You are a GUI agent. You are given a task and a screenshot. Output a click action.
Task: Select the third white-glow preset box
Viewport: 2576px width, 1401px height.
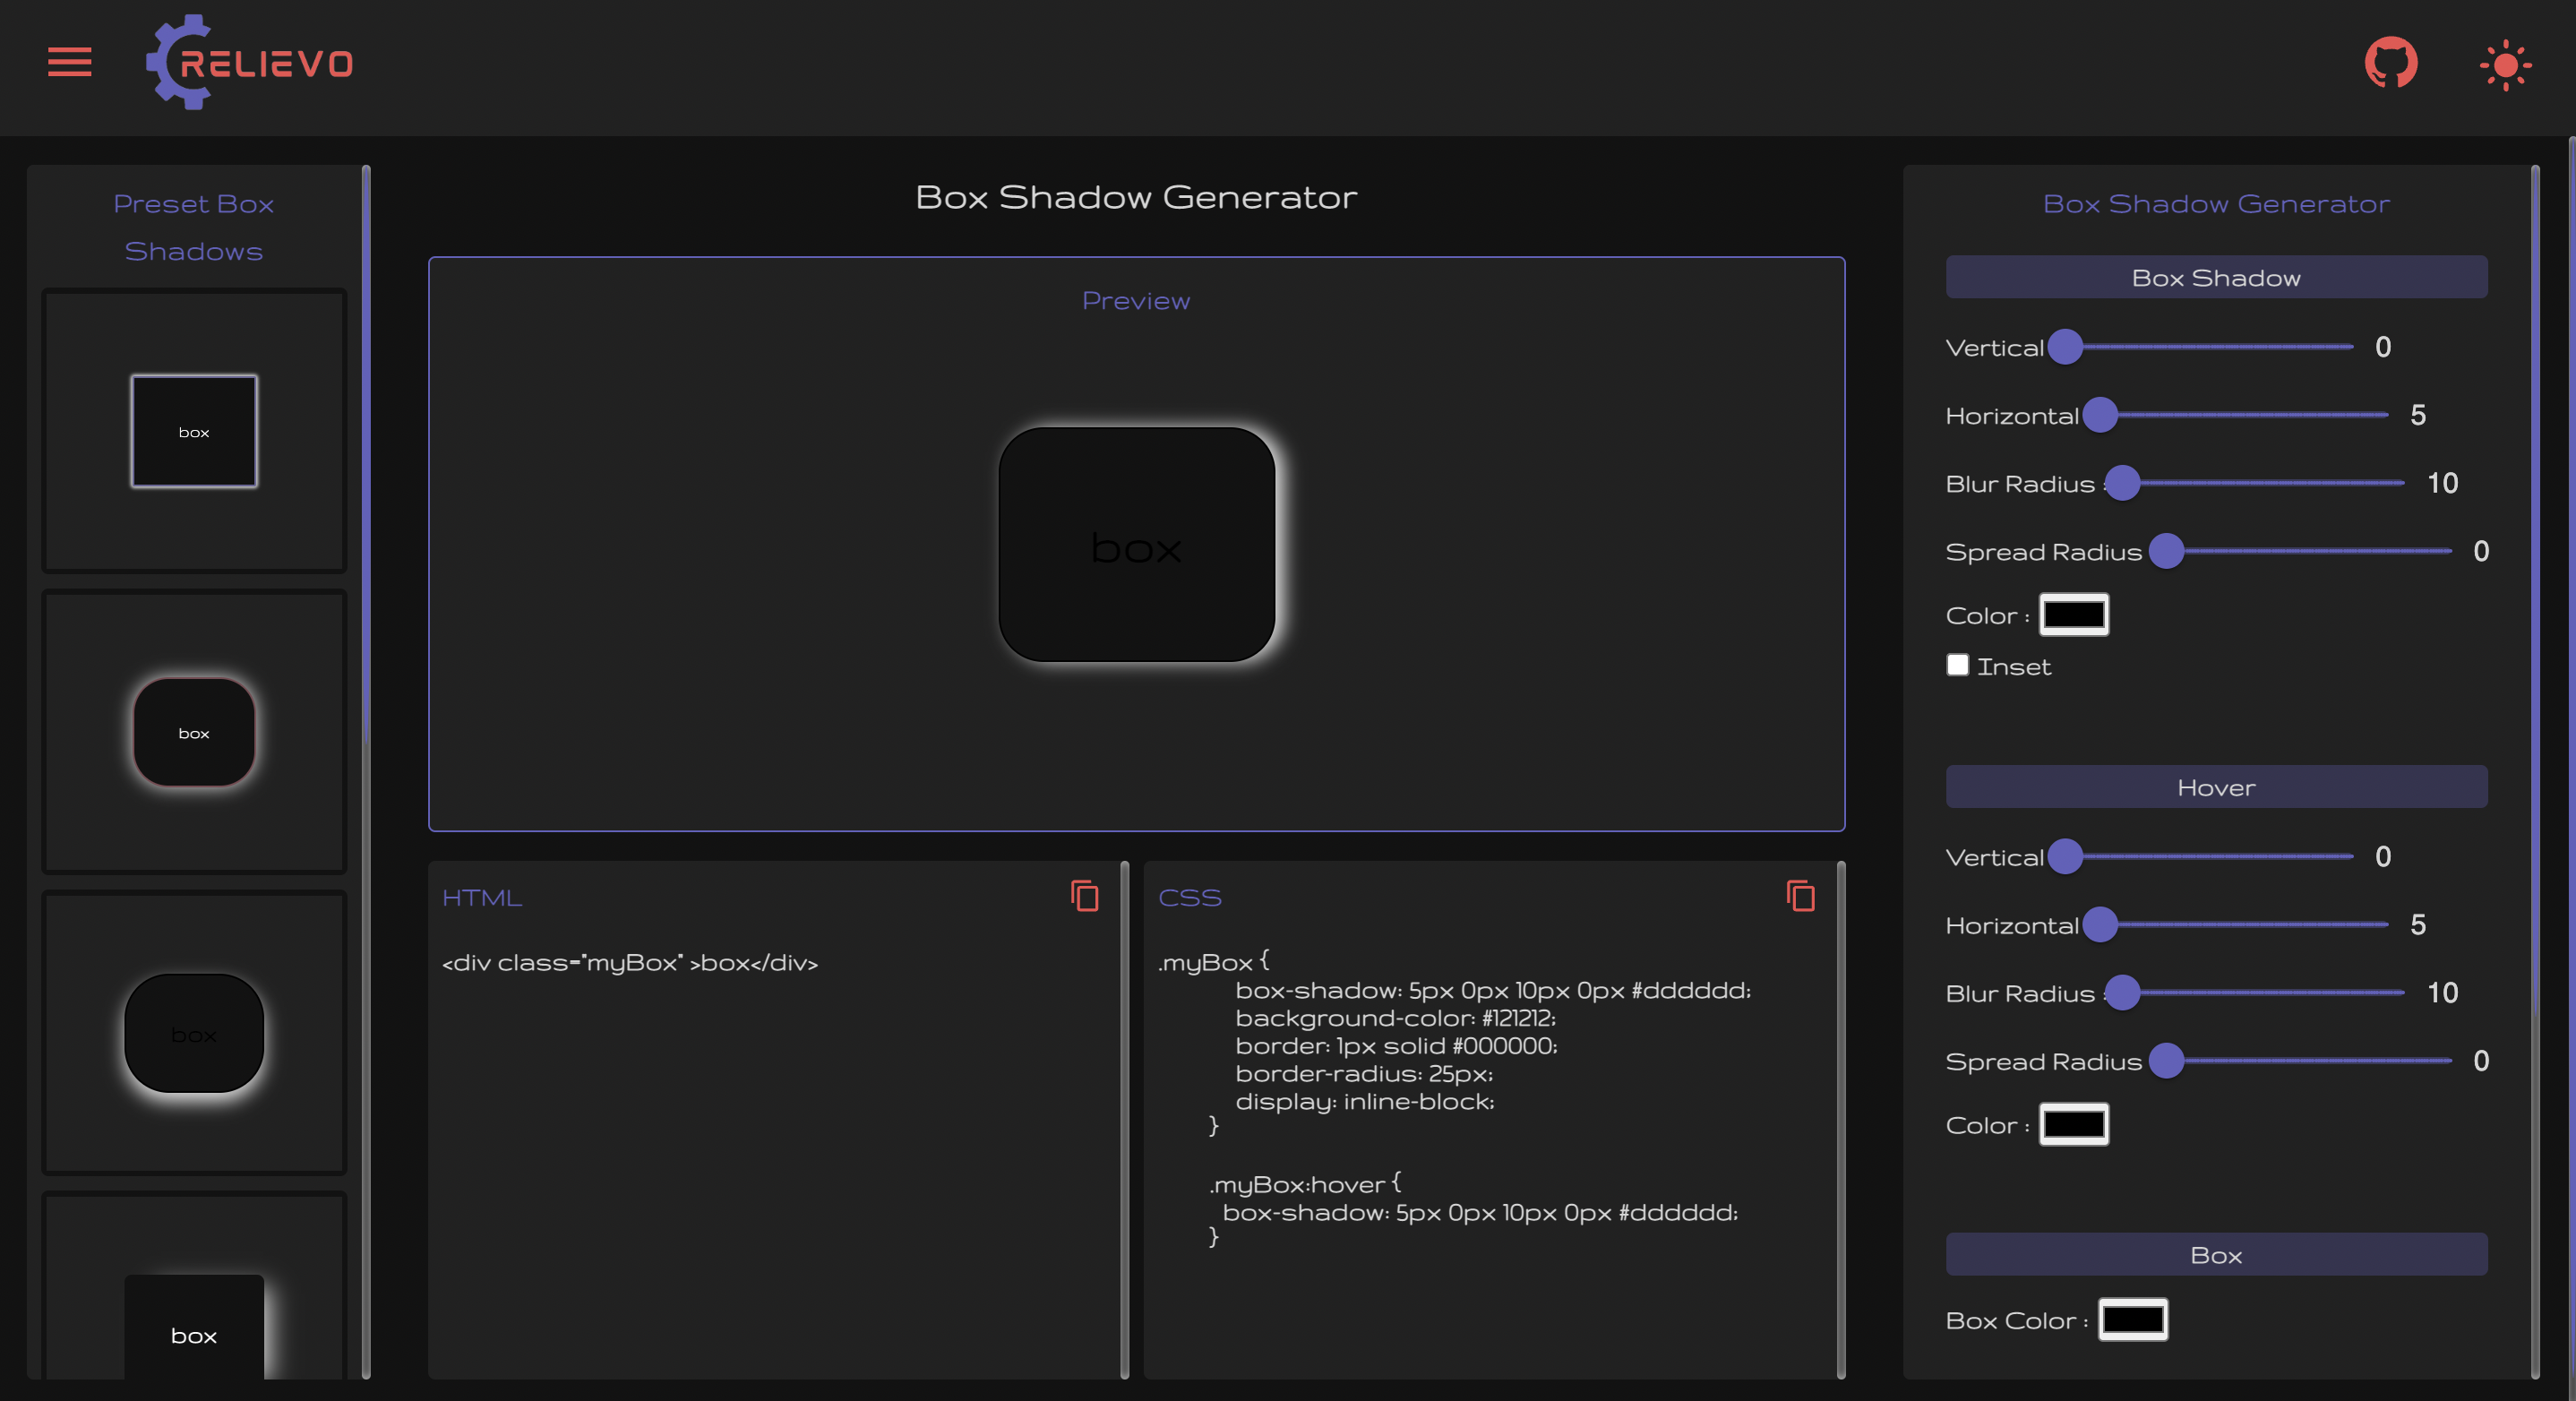(194, 1033)
